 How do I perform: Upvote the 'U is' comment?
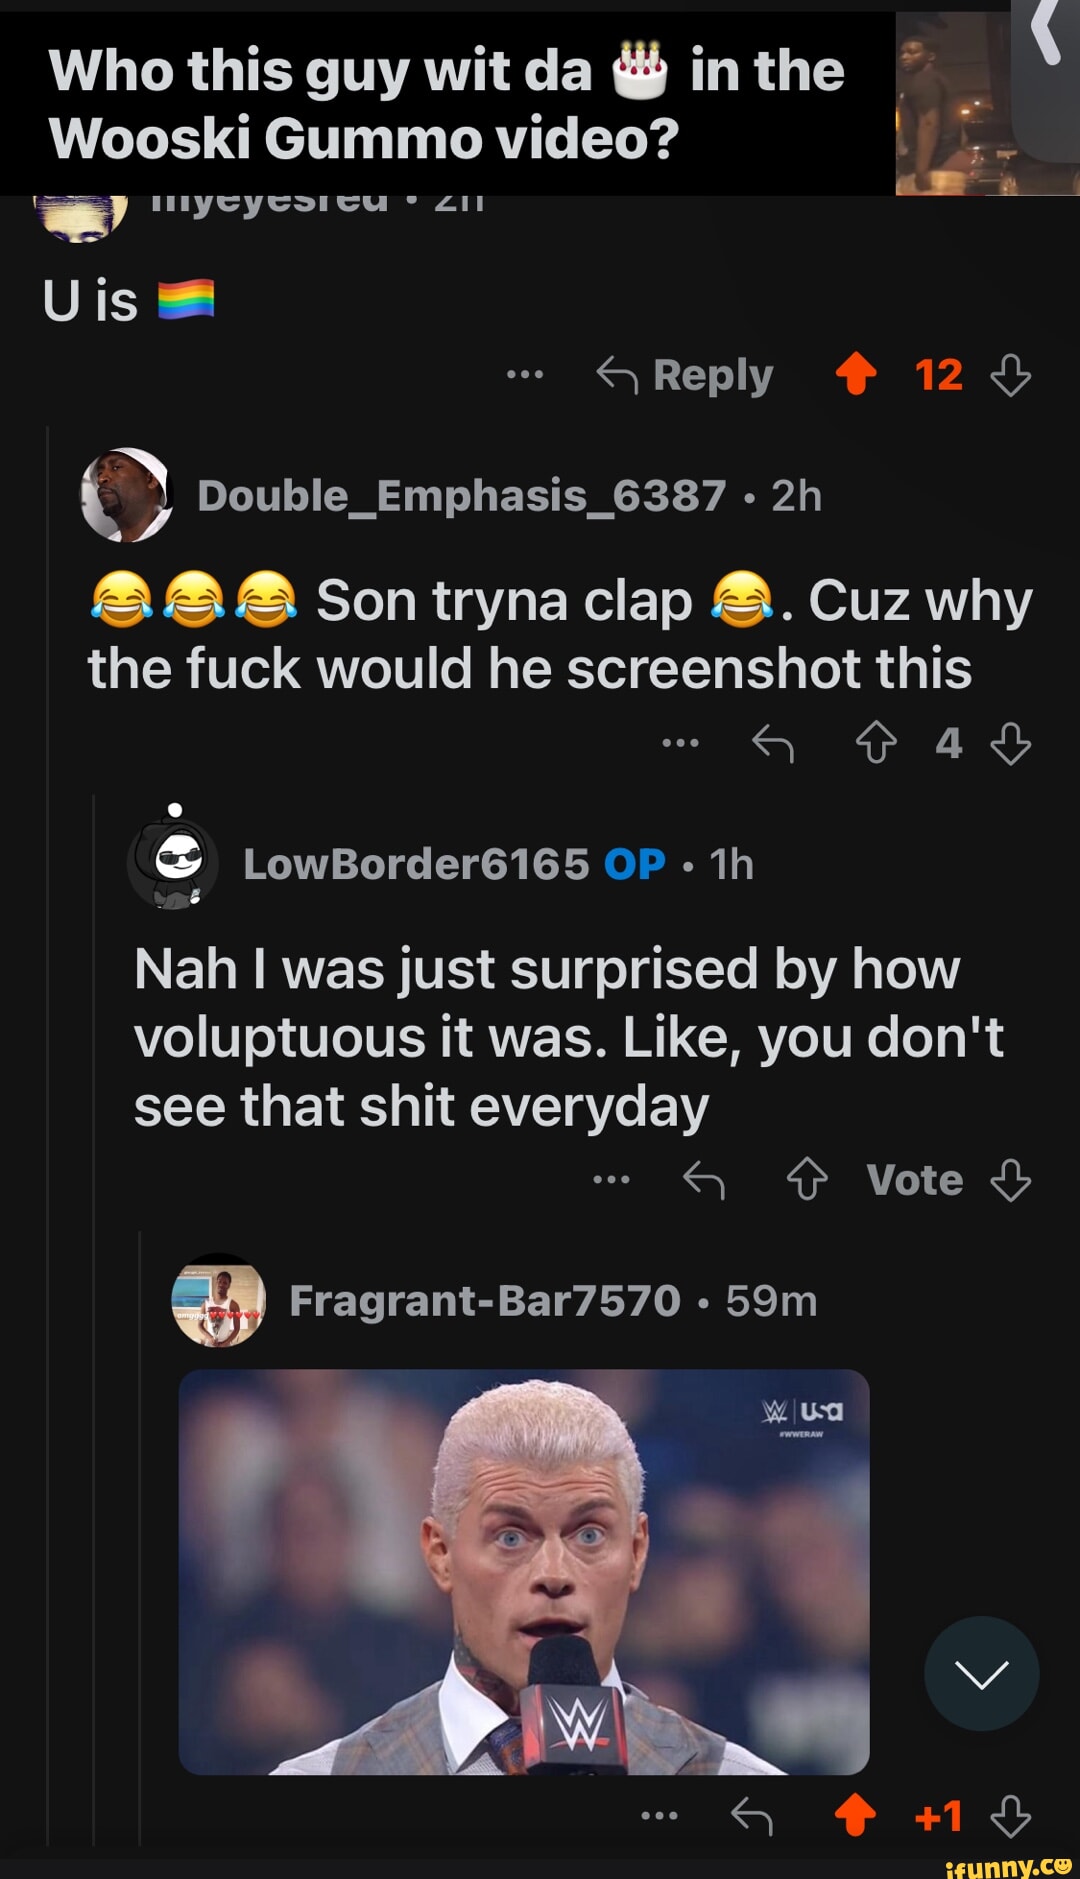(856, 375)
